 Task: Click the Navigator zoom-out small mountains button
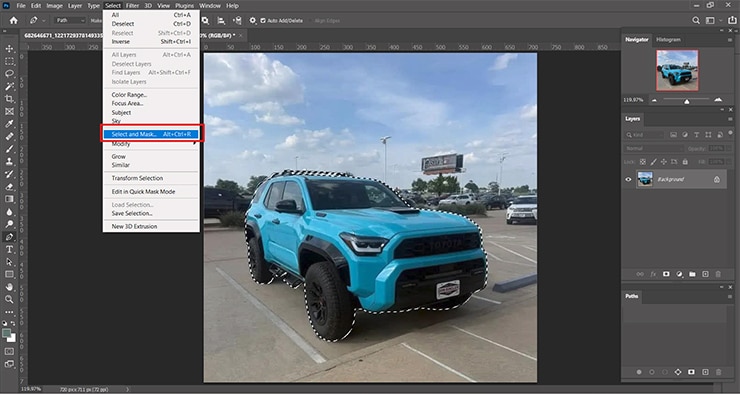coord(654,100)
